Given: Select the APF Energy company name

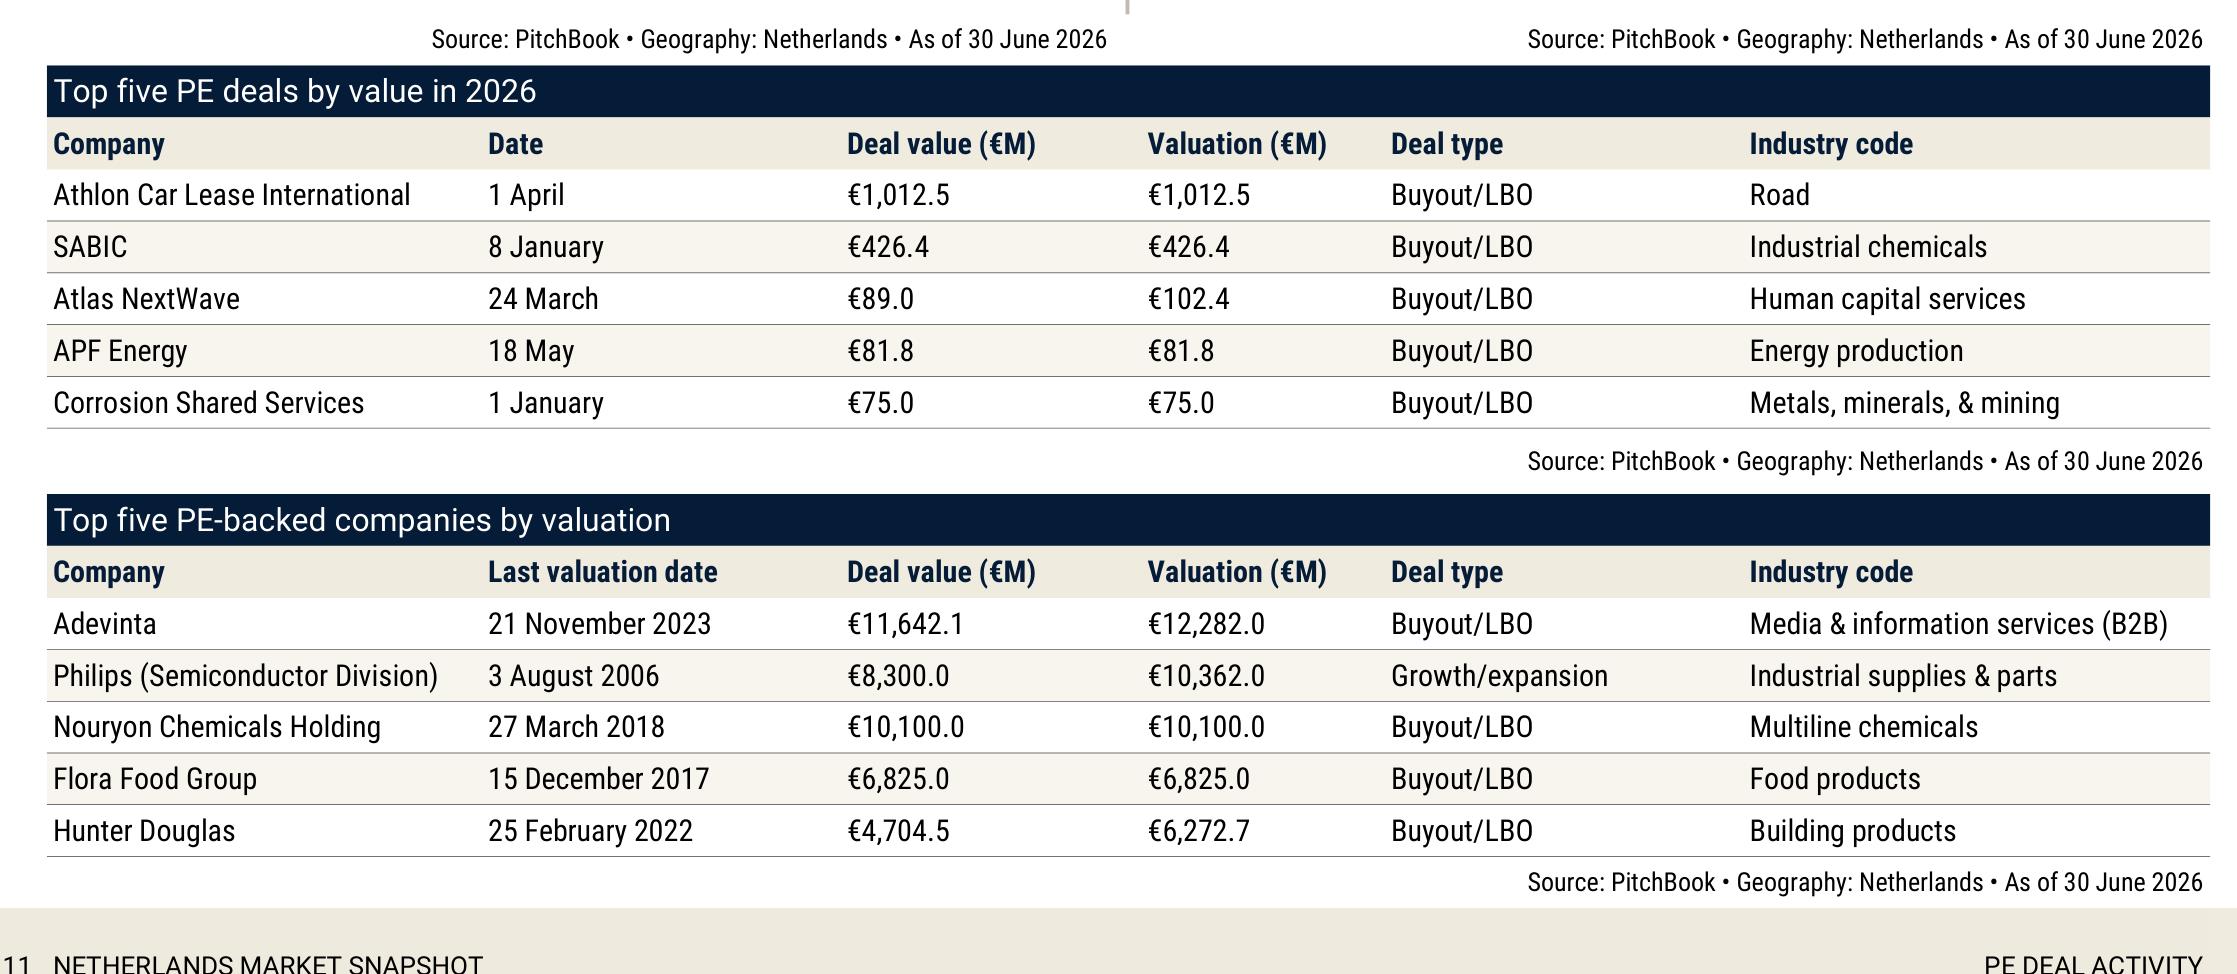Looking at the screenshot, I should 120,351.
